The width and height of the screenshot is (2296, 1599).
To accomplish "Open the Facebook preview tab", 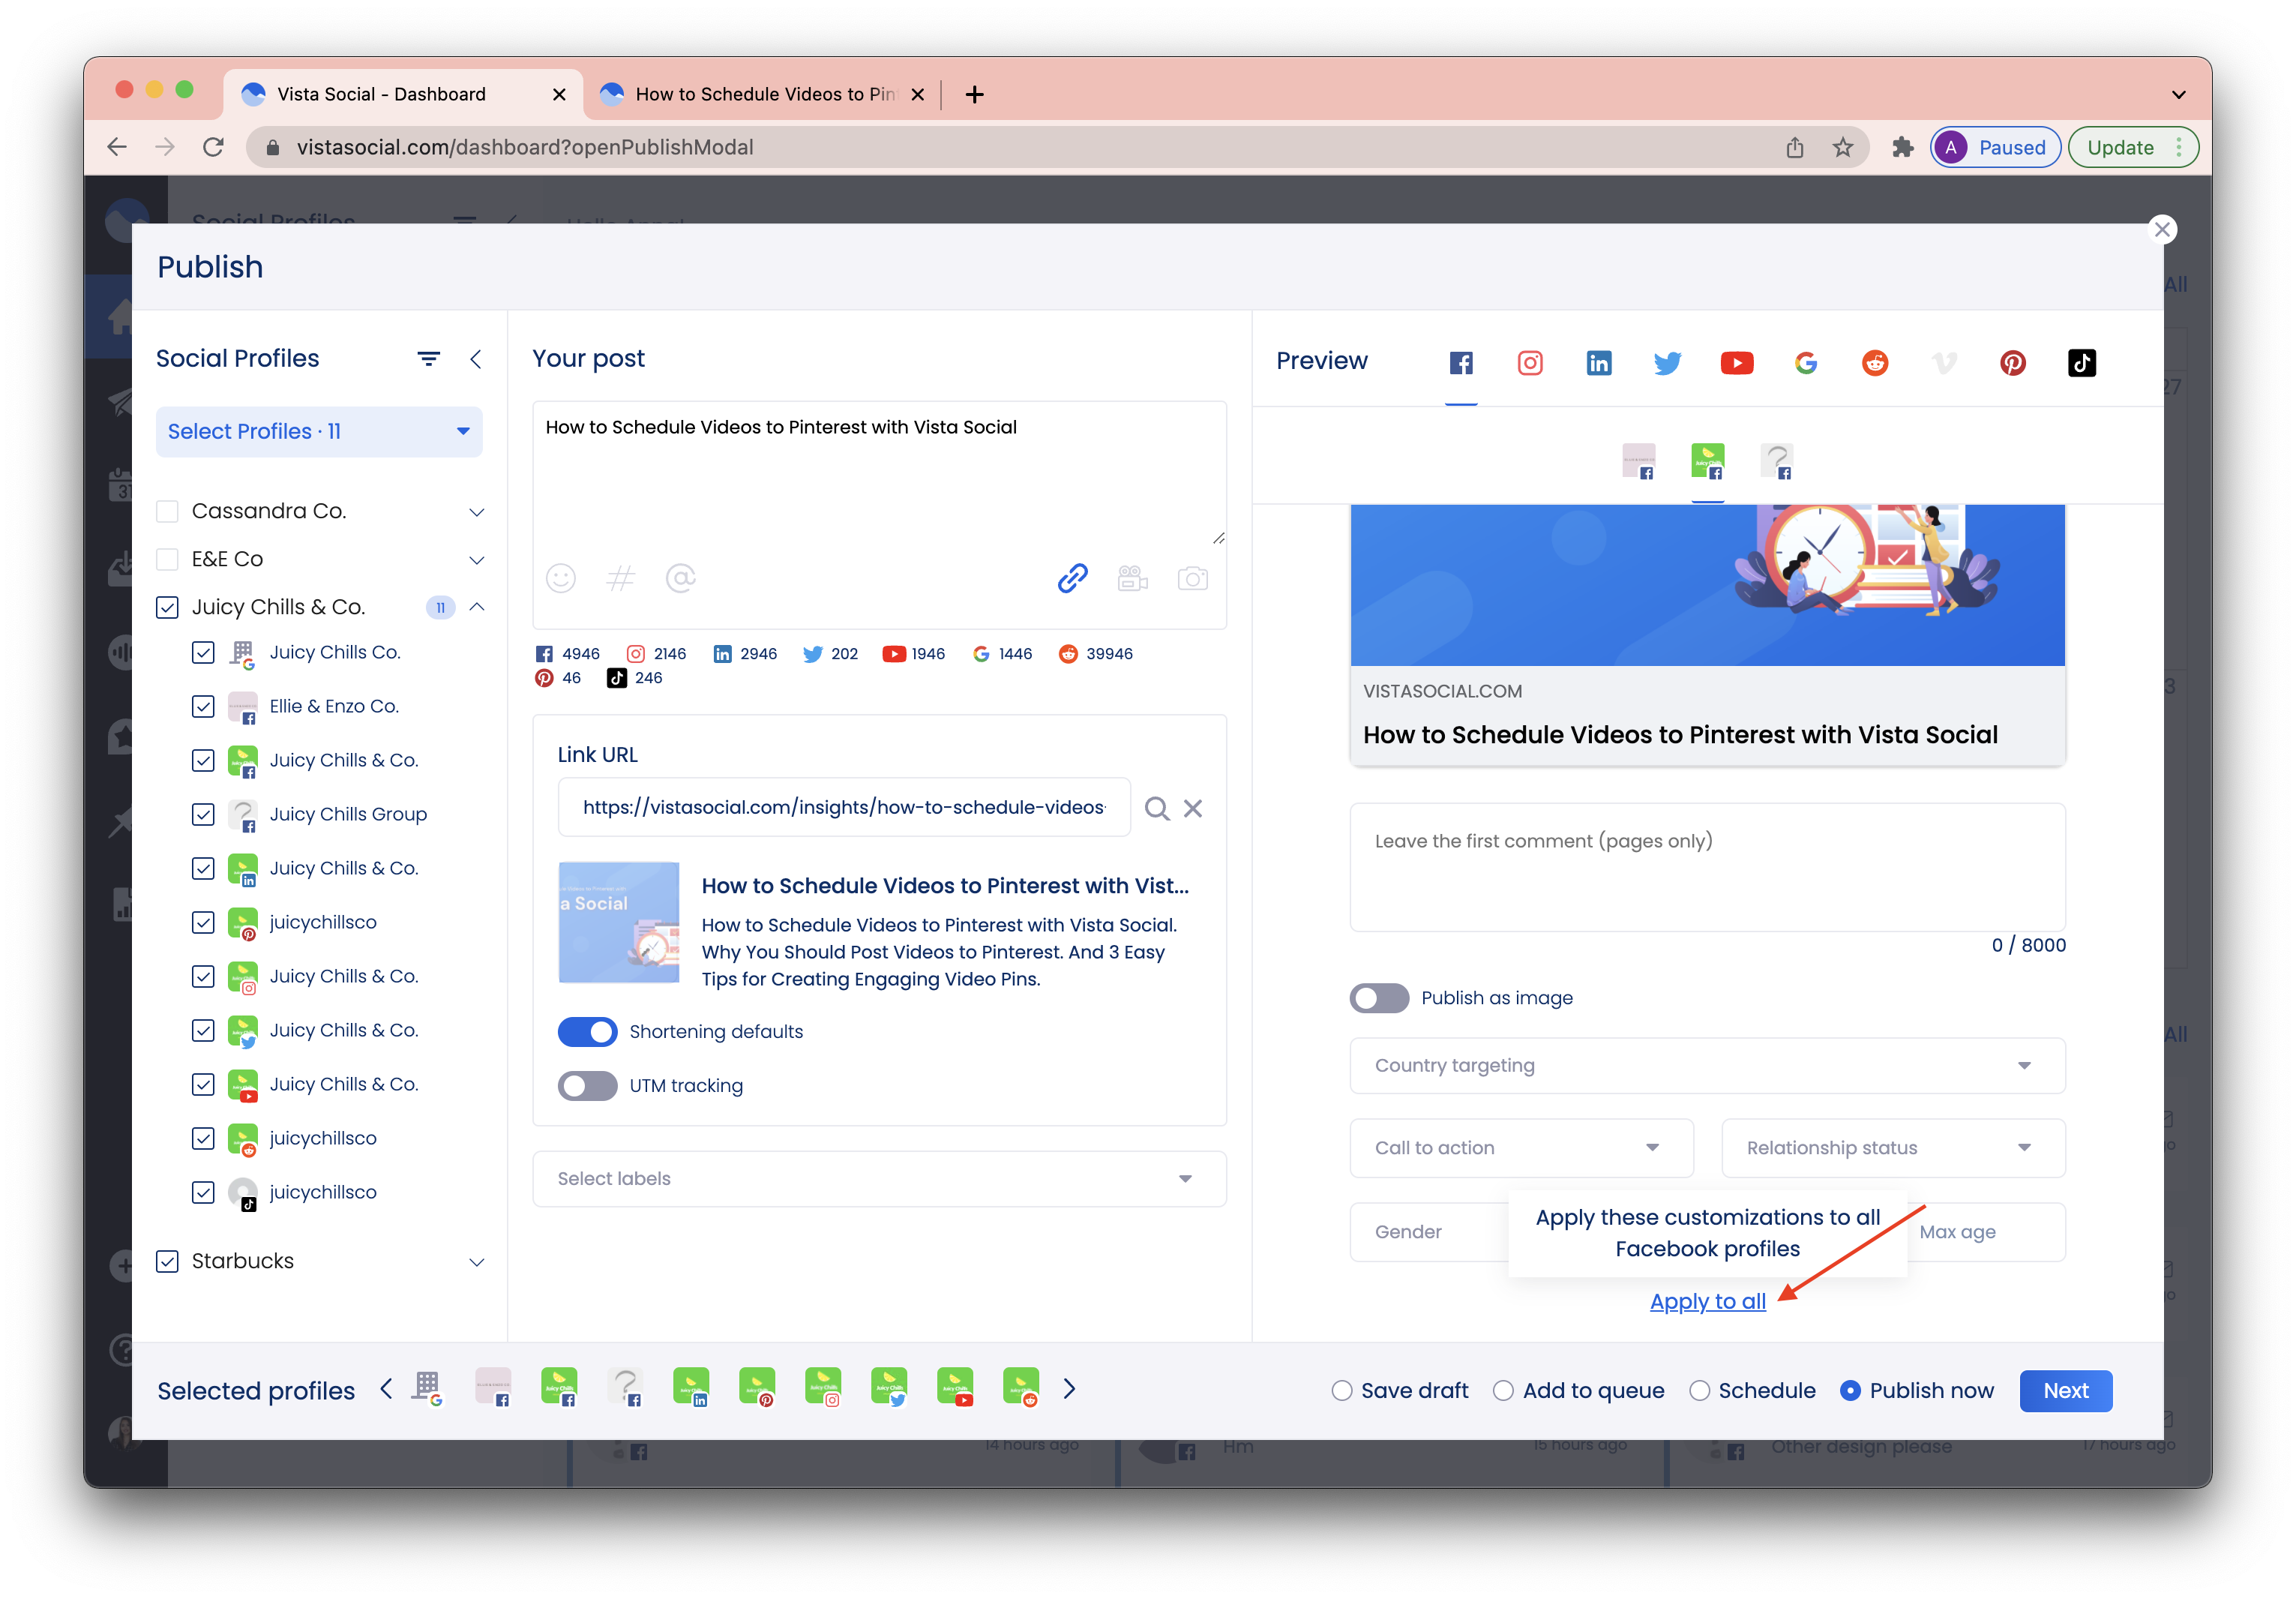I will [x=1460, y=363].
